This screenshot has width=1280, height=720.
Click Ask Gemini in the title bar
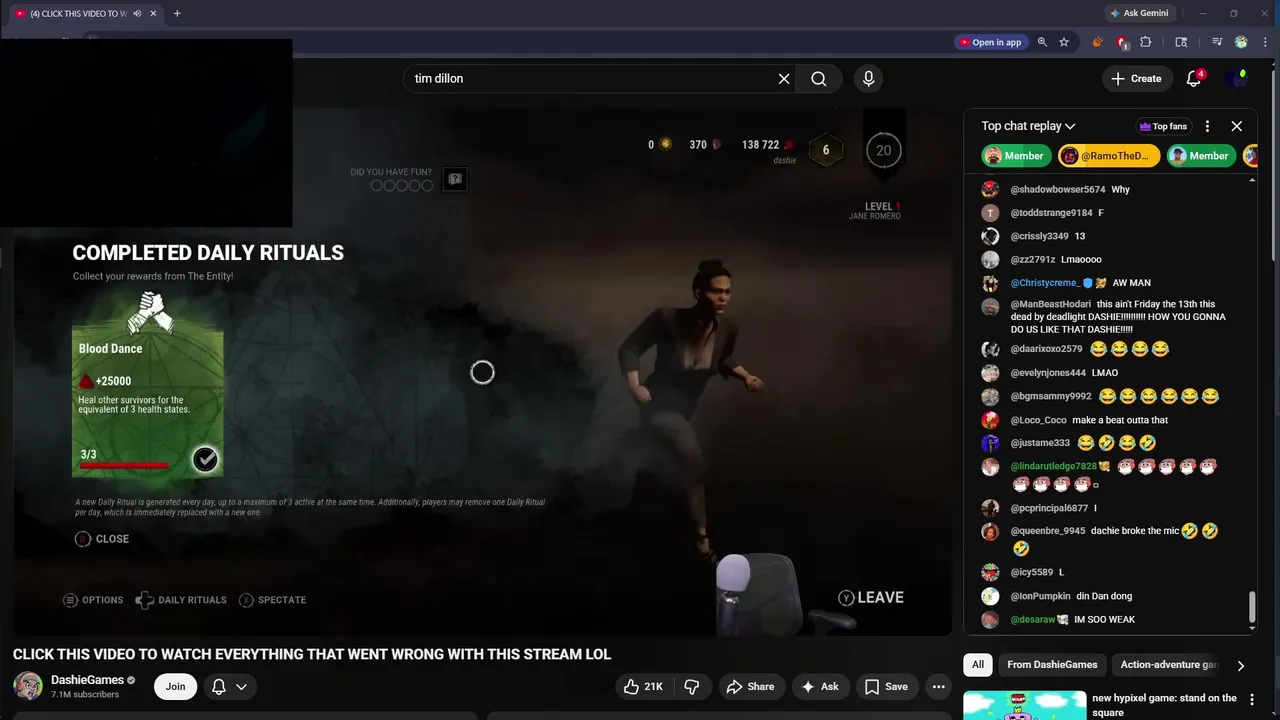coord(1138,13)
